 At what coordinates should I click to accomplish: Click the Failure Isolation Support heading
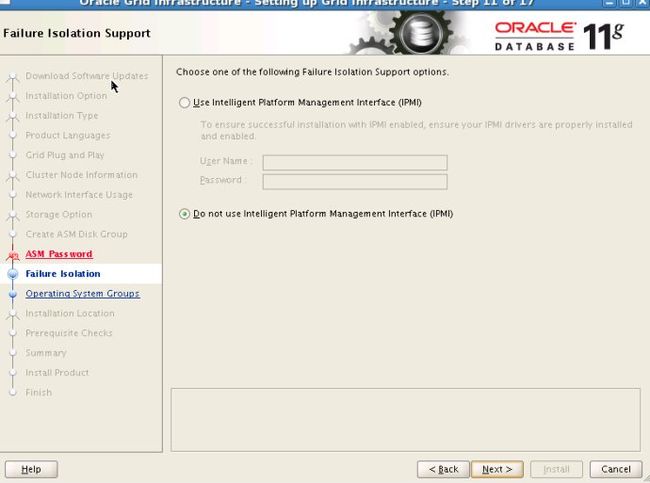pos(77,33)
